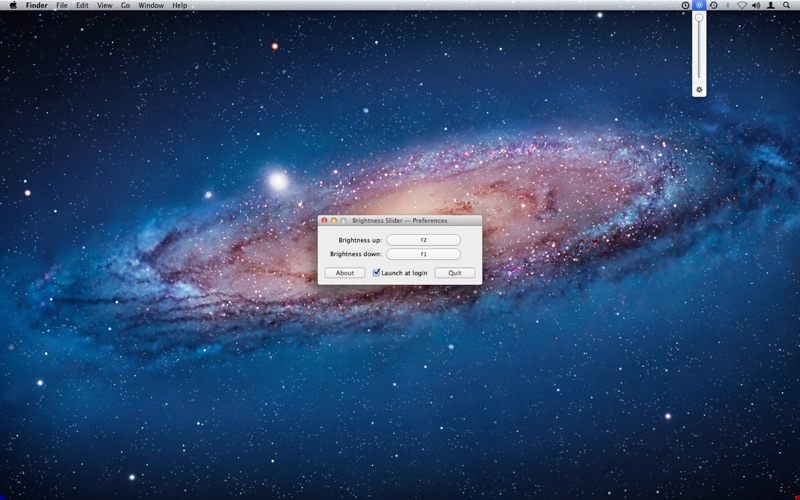800x500 pixels.
Task: Open the Help menu
Action: (x=180, y=5)
